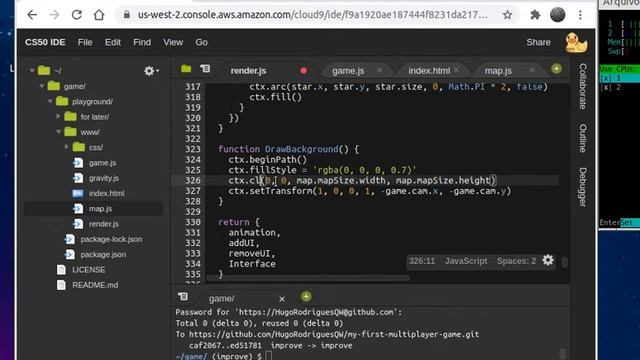Viewport: 640px width, 360px height.
Task: Add a new terminal tab with plus icon
Action: (x=306, y=297)
